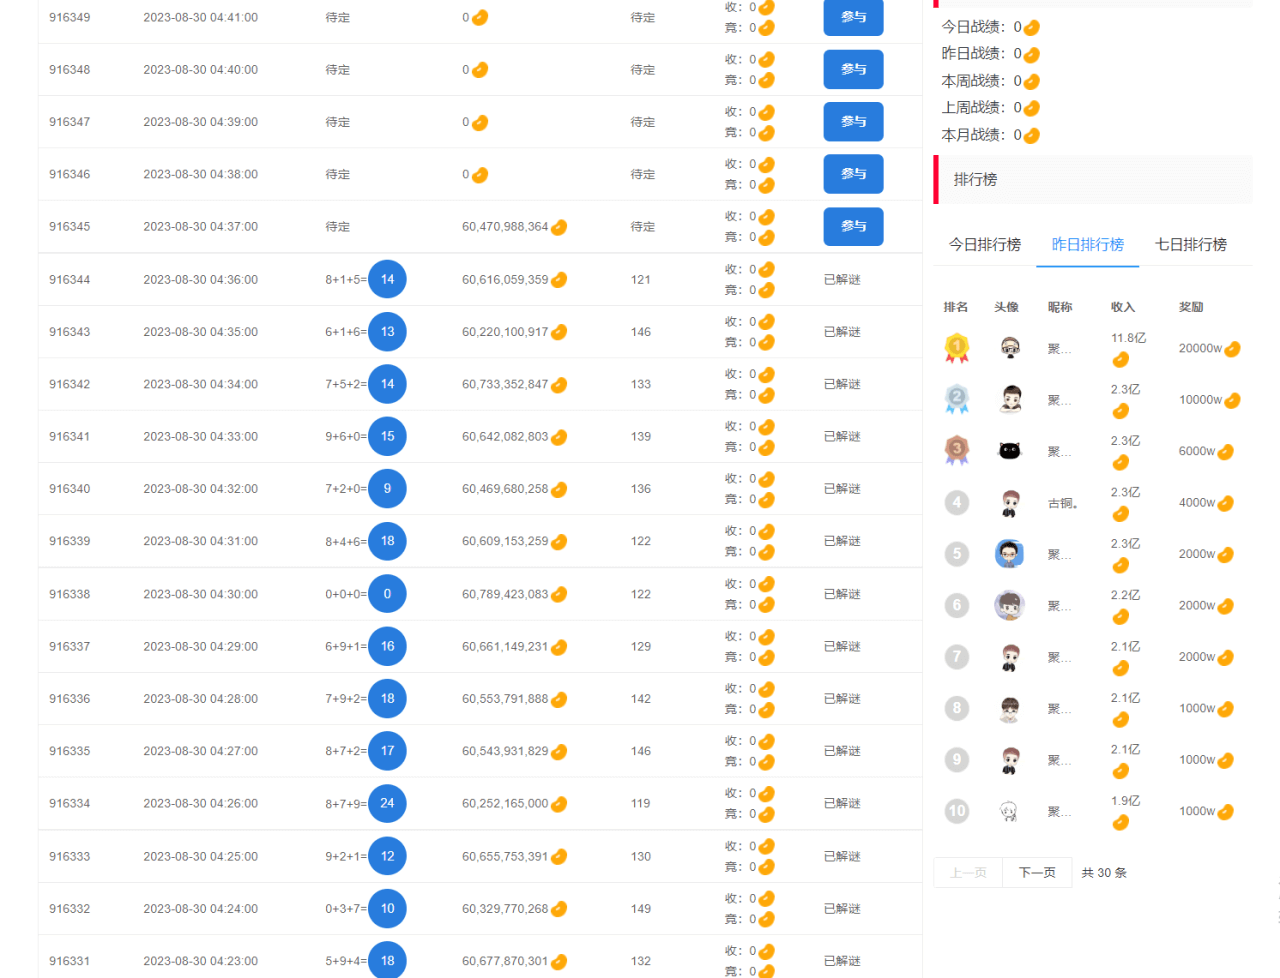Click result ball 16 in row 916337
This screenshot has height=978, width=1280.
click(x=387, y=646)
